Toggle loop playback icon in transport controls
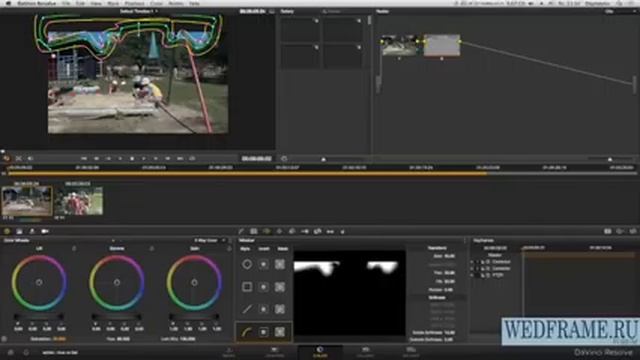Screen dimensions: 640x360 (192, 158)
